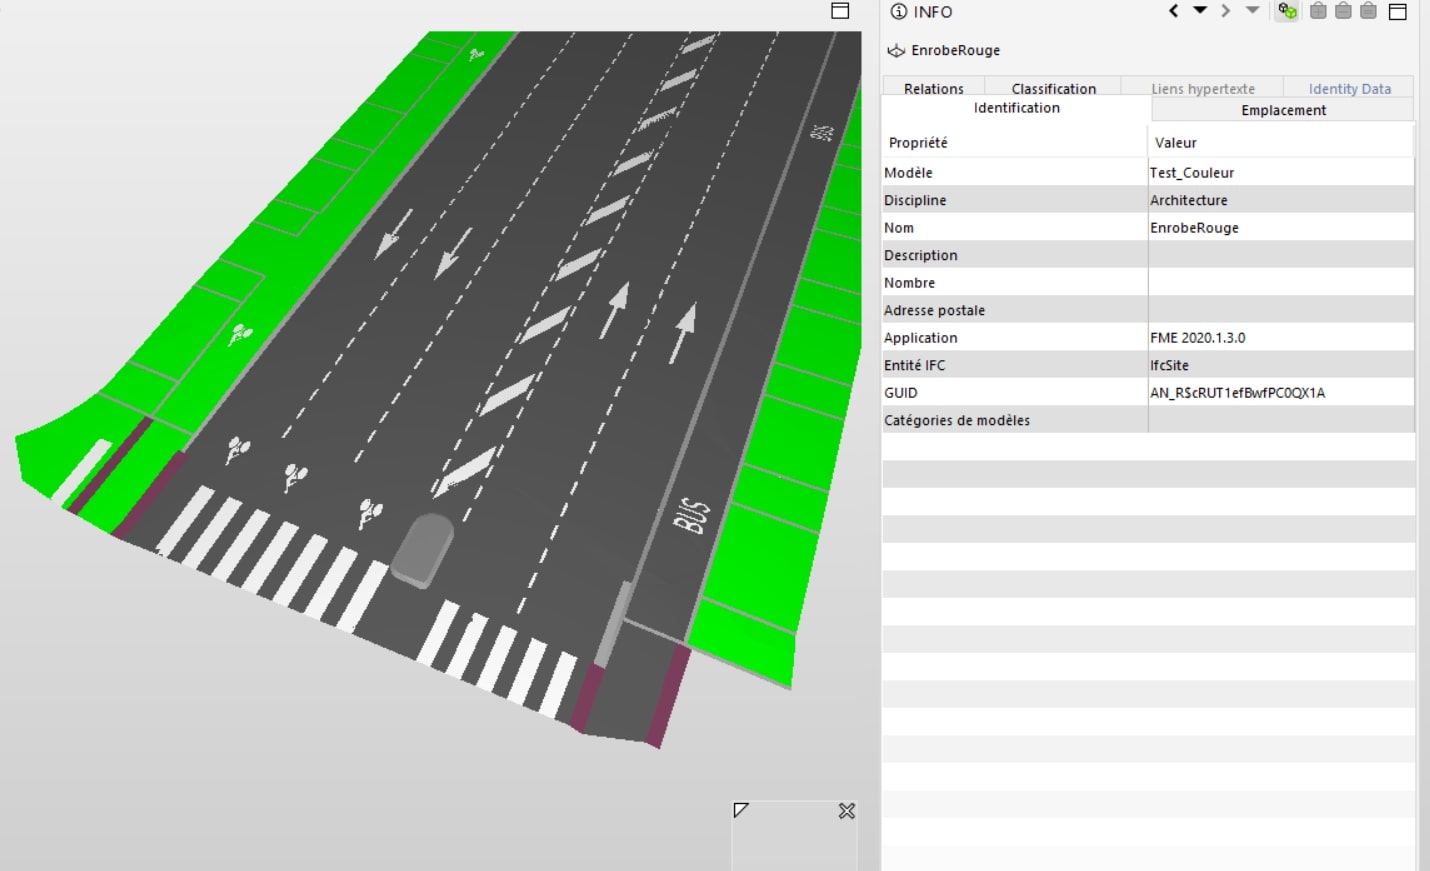
Task: Switch to the Relations tab
Action: pos(933,88)
